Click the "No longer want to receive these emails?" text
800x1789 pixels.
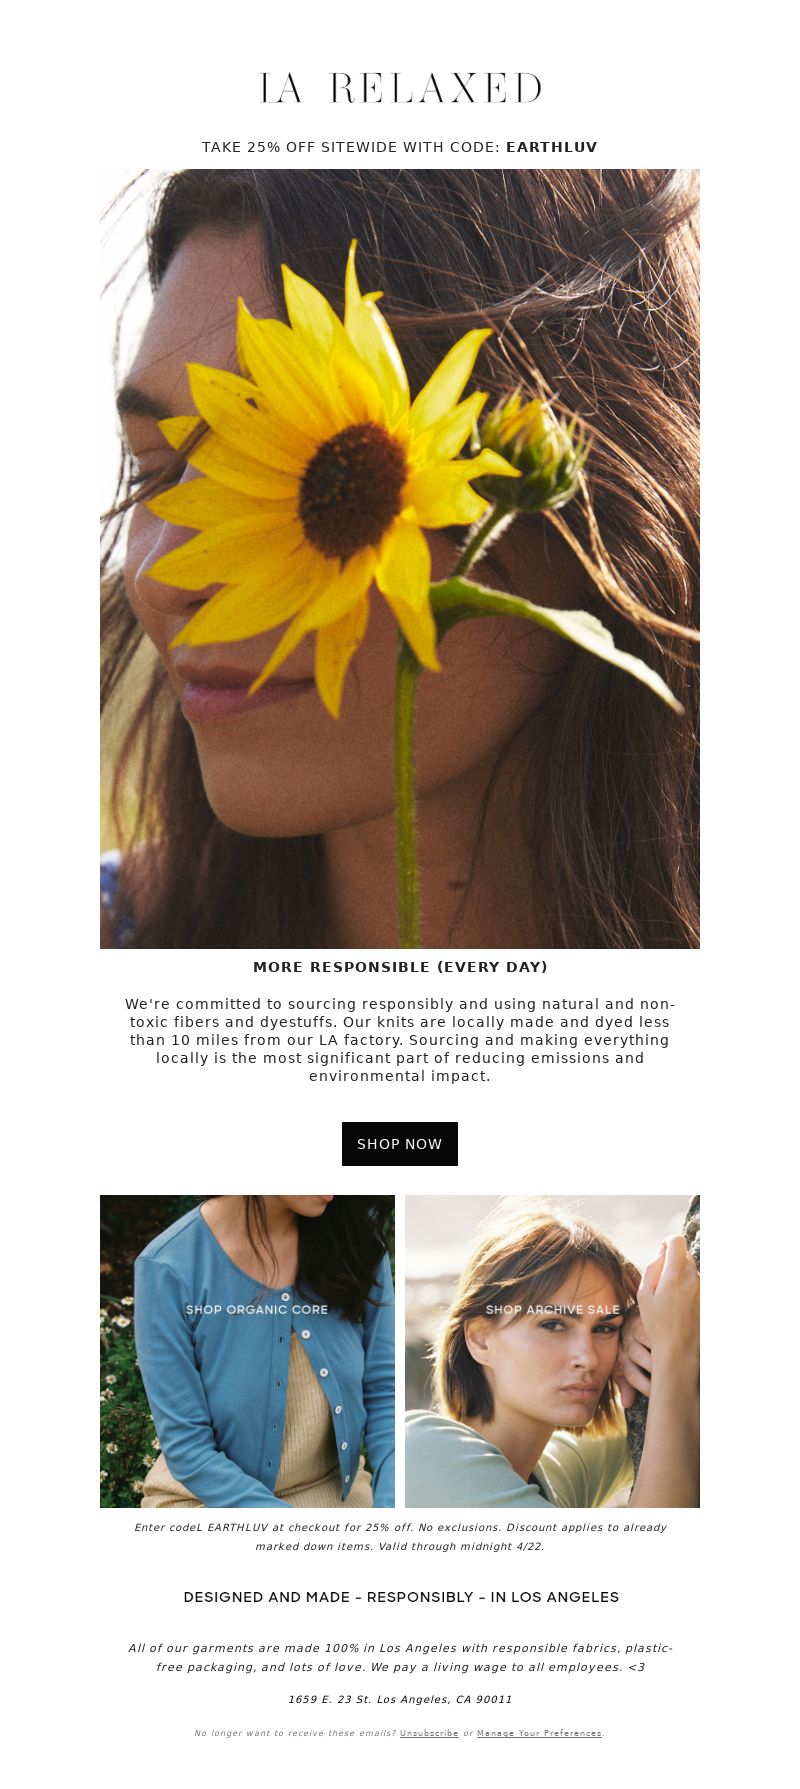pyautogui.click(x=295, y=1733)
